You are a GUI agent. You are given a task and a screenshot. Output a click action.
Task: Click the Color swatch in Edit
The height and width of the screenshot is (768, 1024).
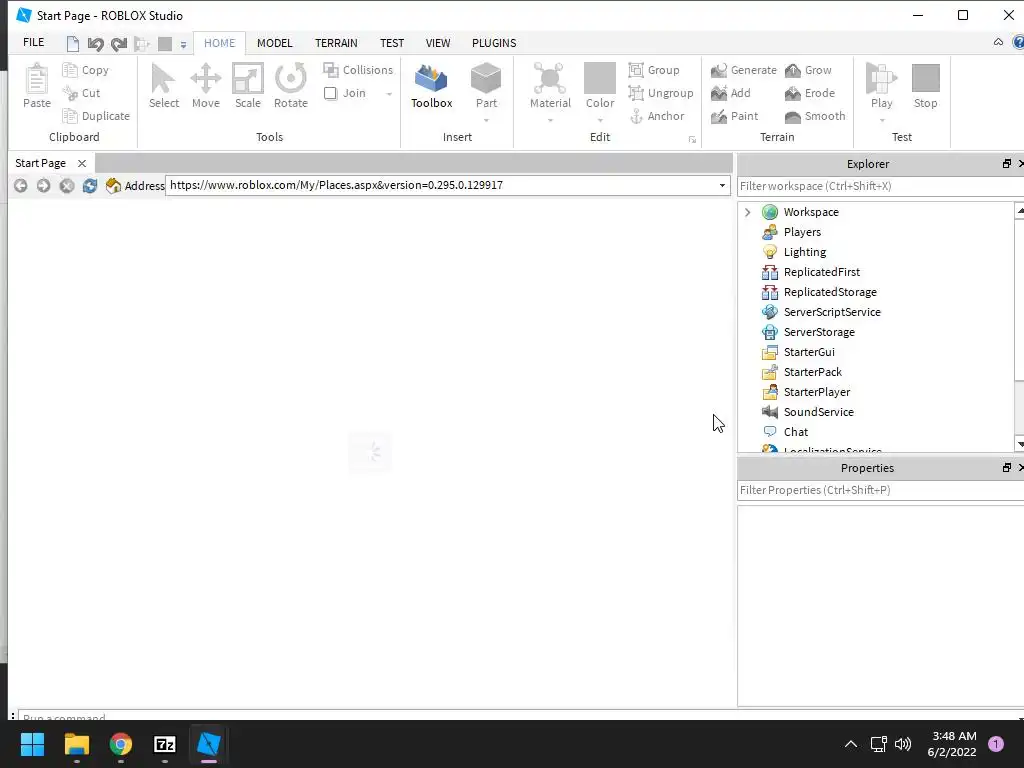point(600,79)
